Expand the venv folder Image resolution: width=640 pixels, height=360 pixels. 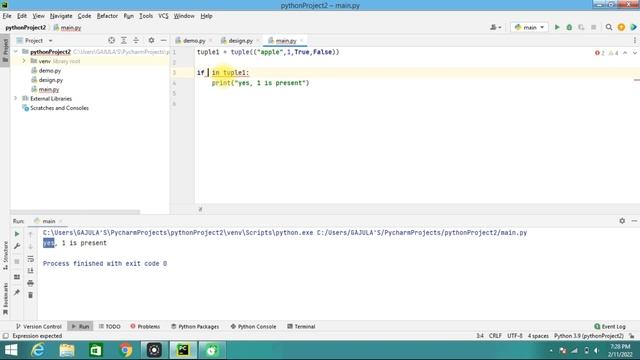[x=24, y=61]
